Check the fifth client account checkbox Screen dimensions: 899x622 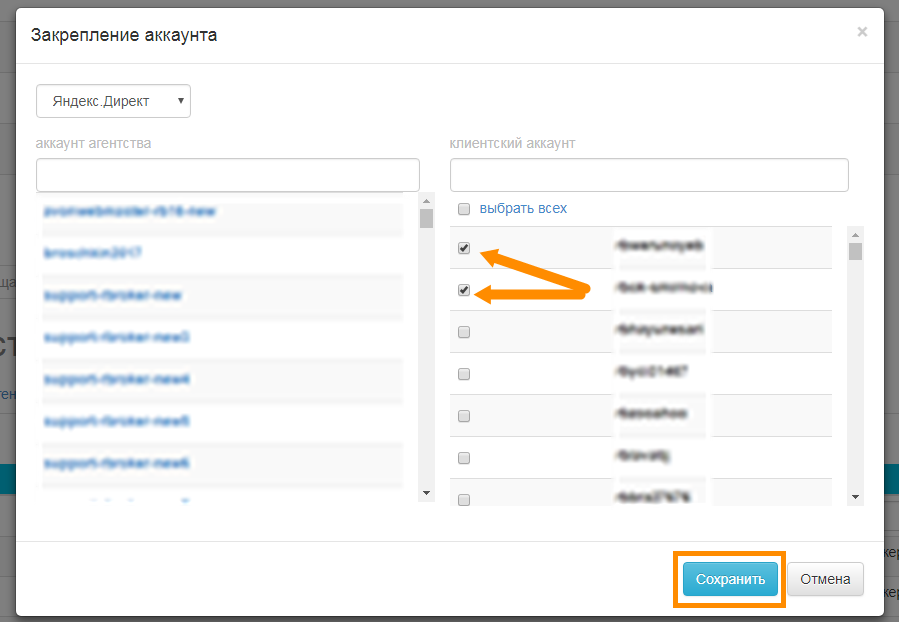pyautogui.click(x=464, y=416)
